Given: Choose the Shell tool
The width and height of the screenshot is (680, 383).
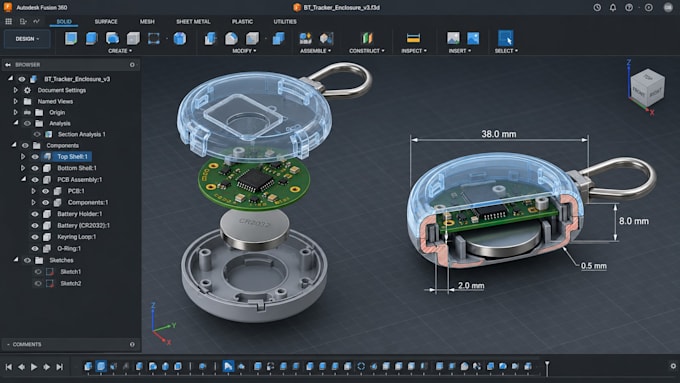Looking at the screenshot, I should [252, 38].
